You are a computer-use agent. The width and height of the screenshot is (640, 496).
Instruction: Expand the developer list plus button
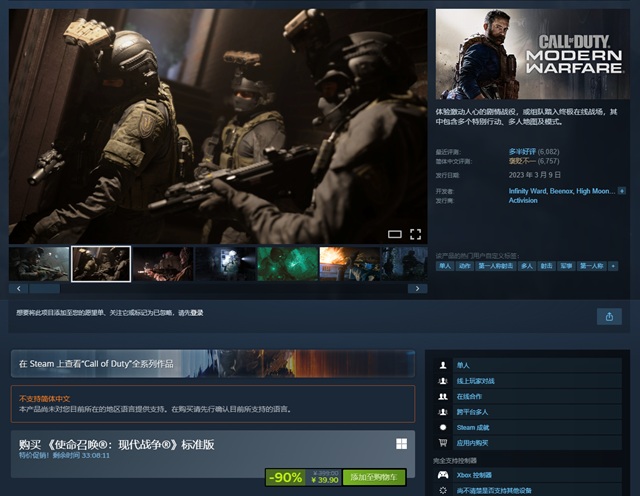[x=622, y=190]
